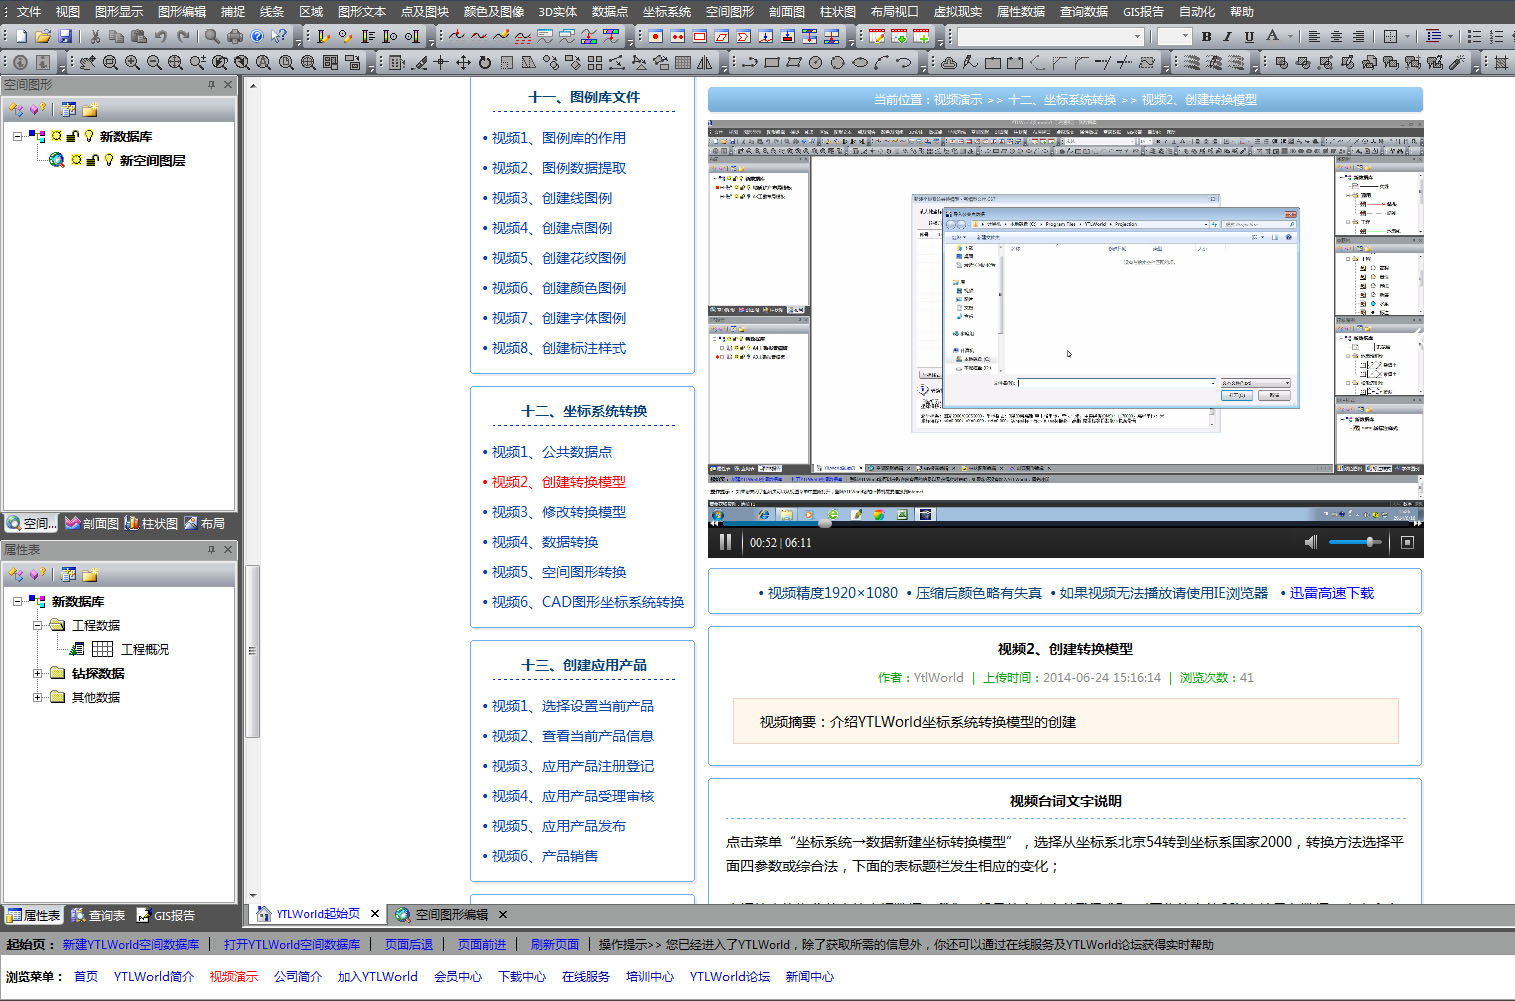Toggle the lock icon of 新数据库

pos(72,136)
